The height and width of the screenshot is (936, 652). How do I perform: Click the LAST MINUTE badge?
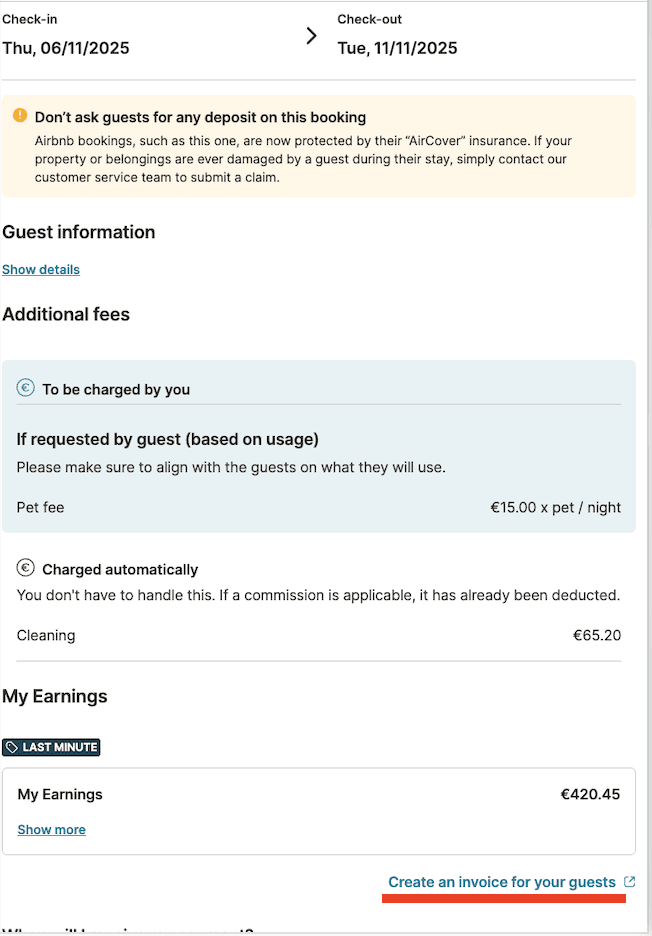52,747
